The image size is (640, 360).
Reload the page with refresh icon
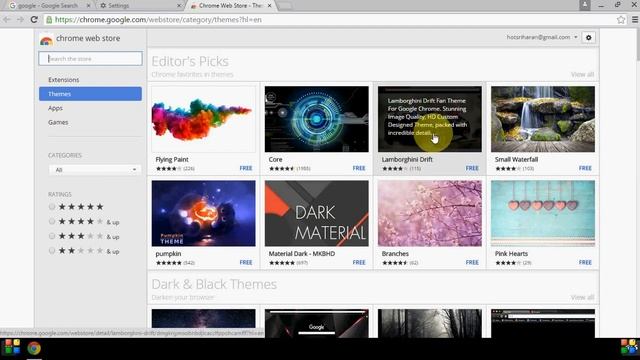click(34, 20)
